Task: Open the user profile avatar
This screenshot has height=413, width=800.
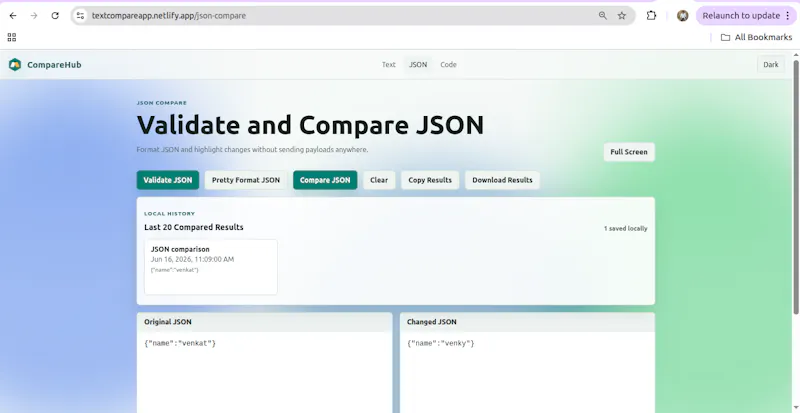Action: 683,15
